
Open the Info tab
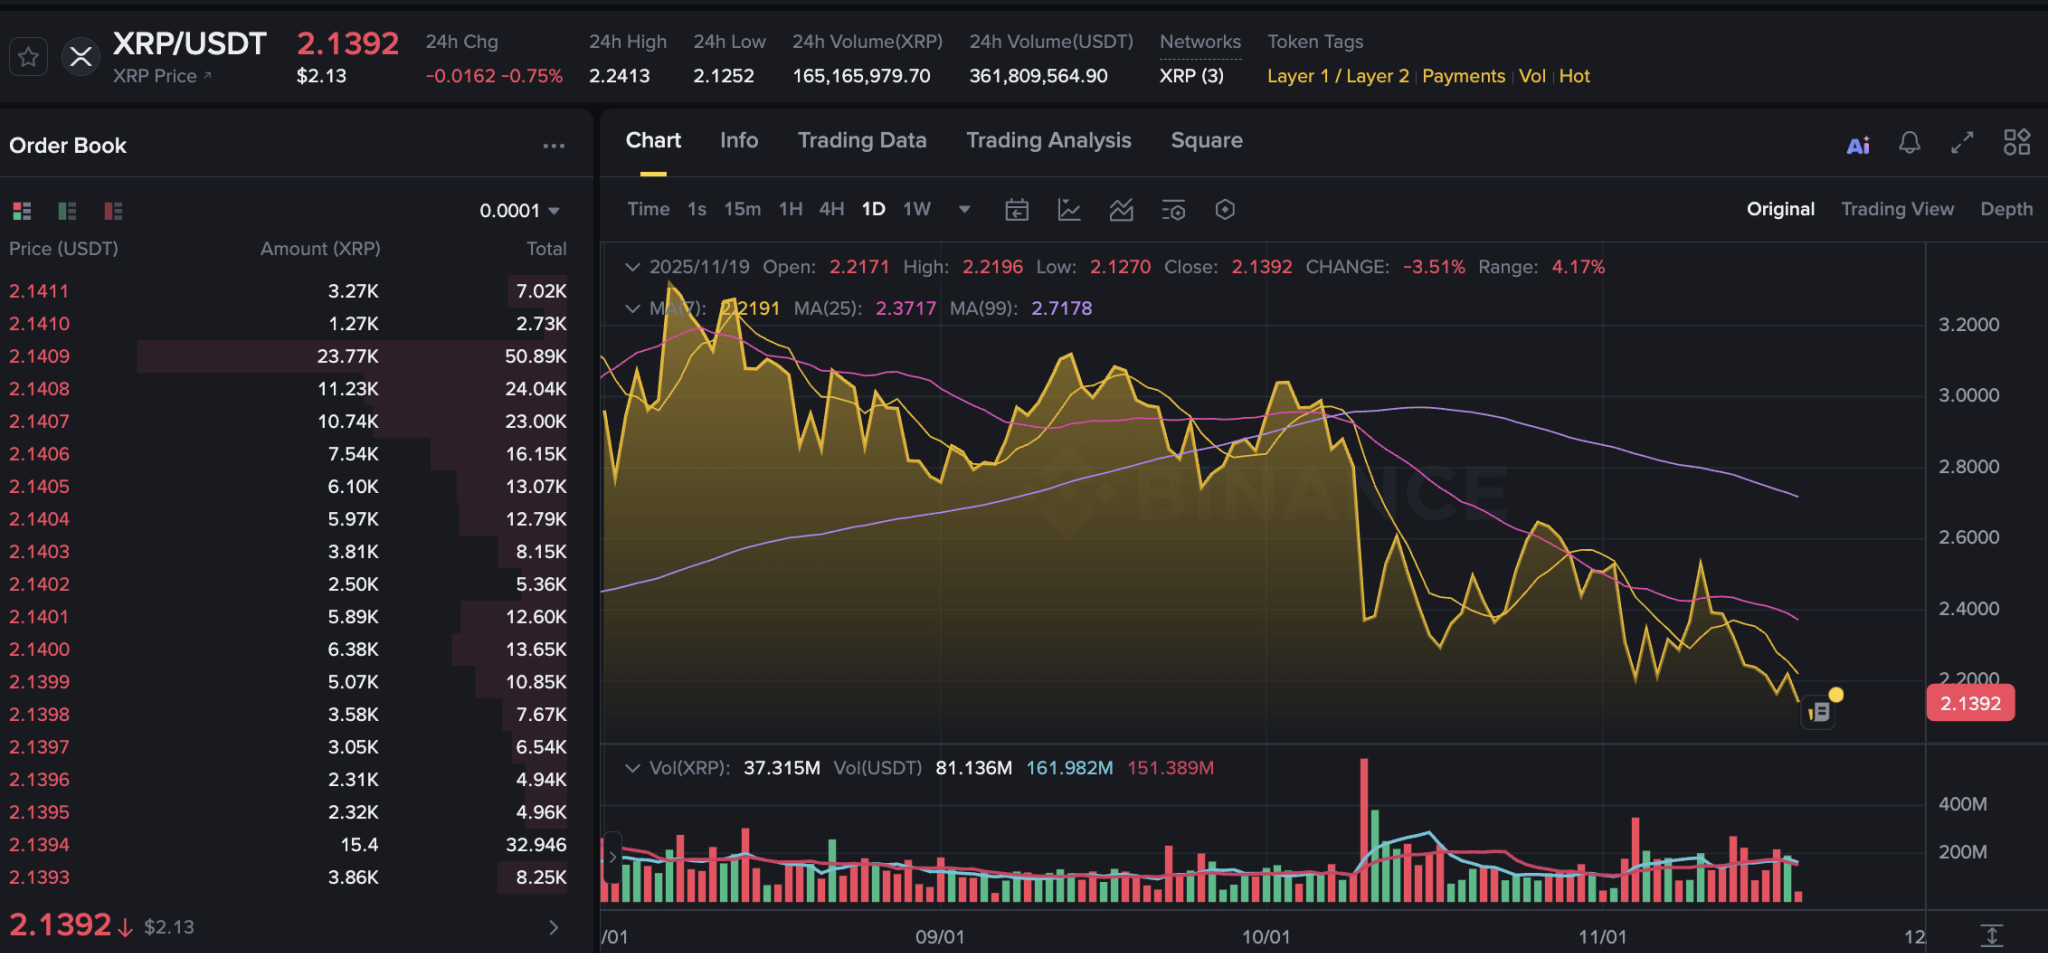739,141
